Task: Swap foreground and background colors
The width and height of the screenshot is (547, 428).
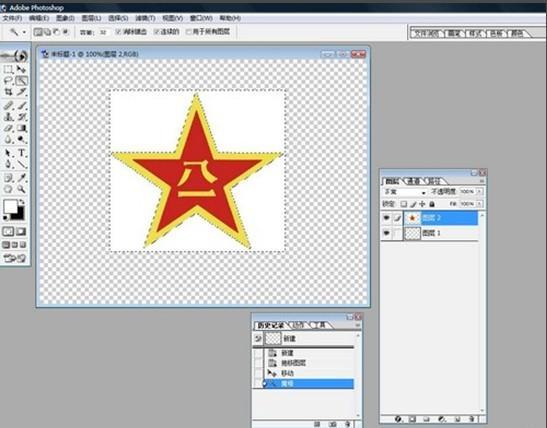Action: [x=22, y=202]
